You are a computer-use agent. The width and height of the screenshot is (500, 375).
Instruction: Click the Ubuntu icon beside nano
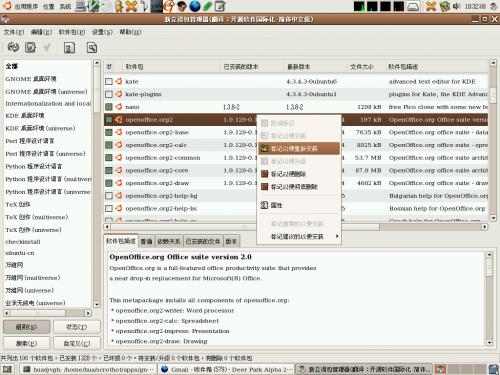coord(119,107)
